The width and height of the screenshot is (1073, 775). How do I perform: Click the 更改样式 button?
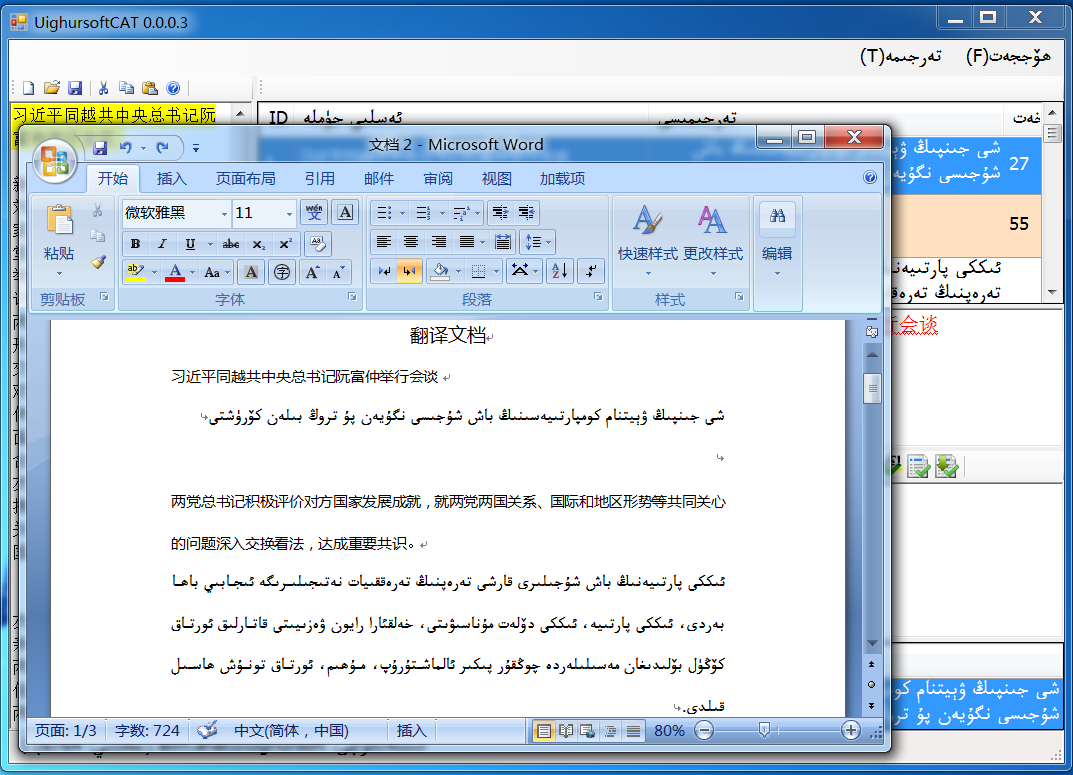pos(712,239)
